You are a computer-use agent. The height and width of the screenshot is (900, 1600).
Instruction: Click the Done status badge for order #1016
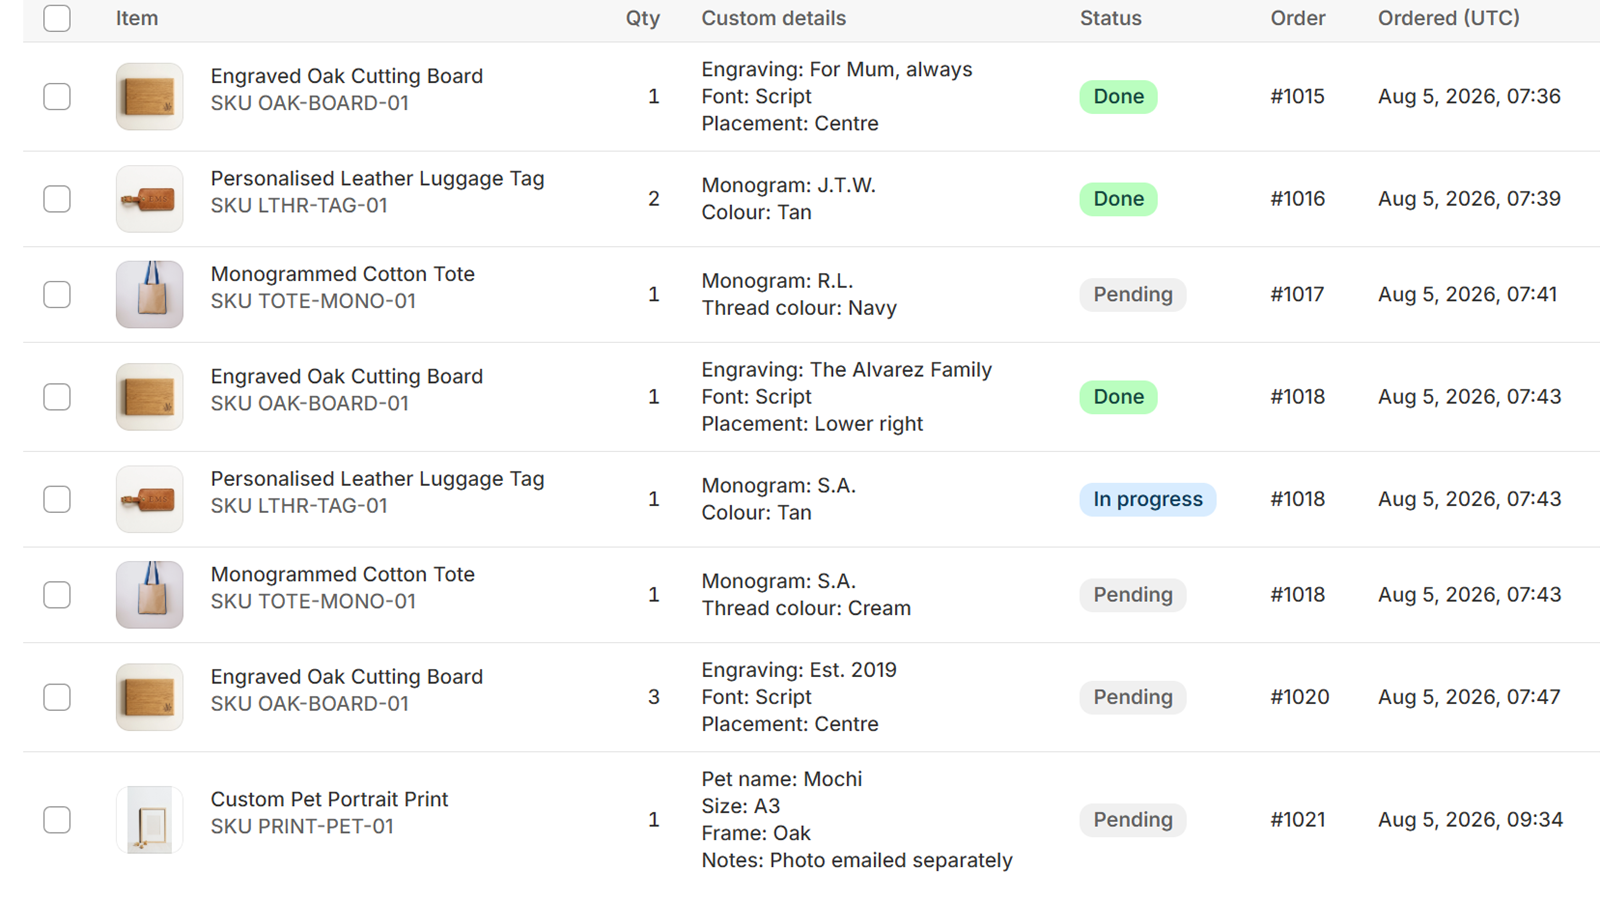(1118, 199)
